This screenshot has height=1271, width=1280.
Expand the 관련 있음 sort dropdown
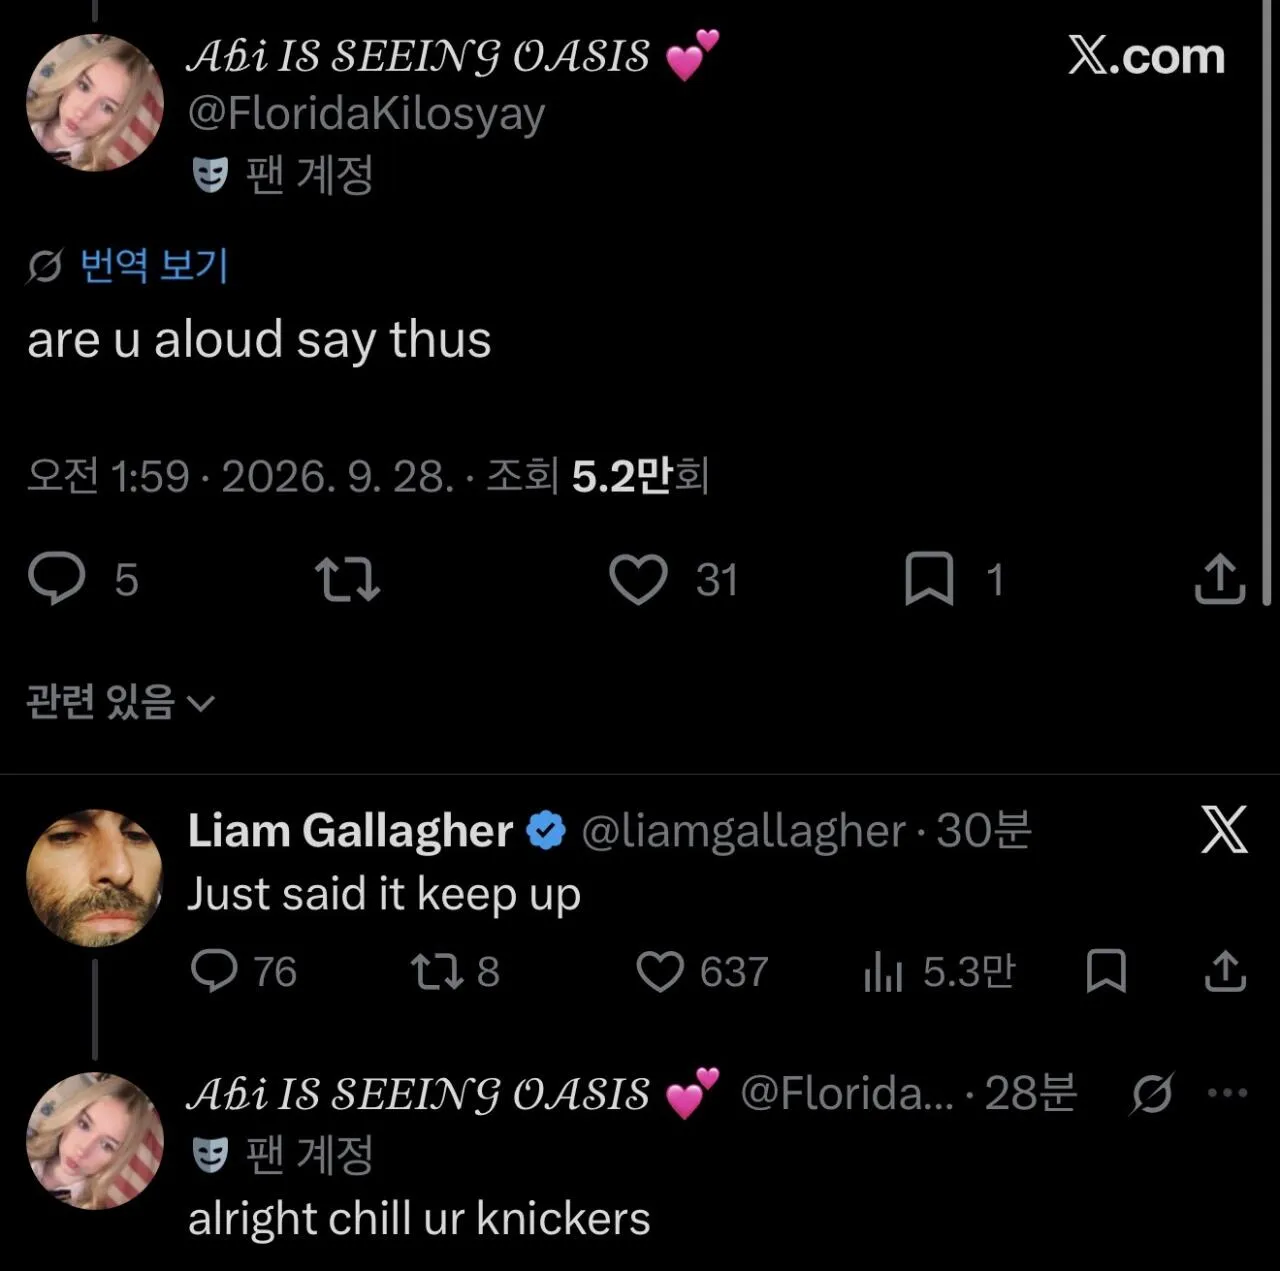tap(120, 702)
